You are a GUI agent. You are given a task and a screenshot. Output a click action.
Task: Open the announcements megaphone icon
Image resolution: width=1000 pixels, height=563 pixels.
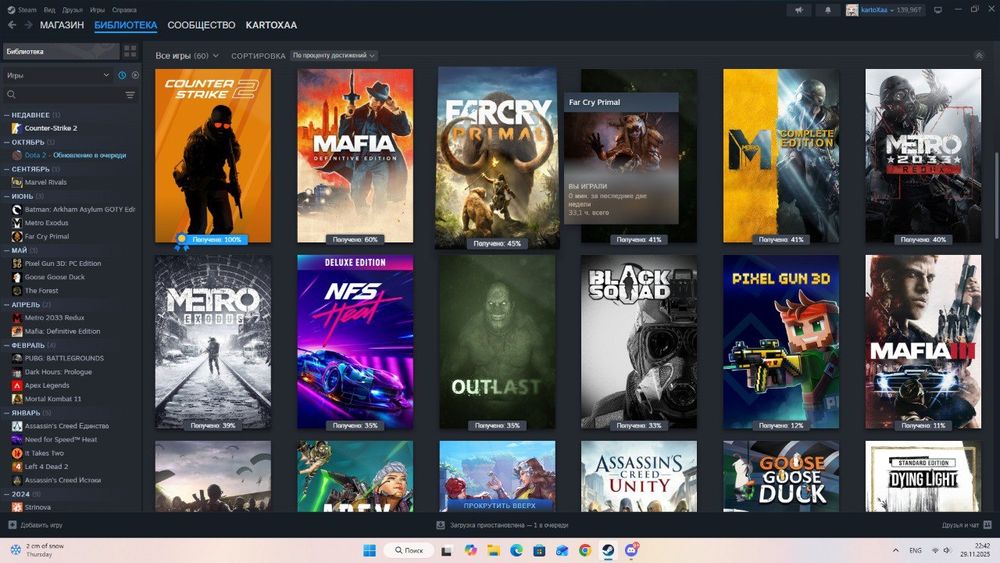[x=798, y=10]
